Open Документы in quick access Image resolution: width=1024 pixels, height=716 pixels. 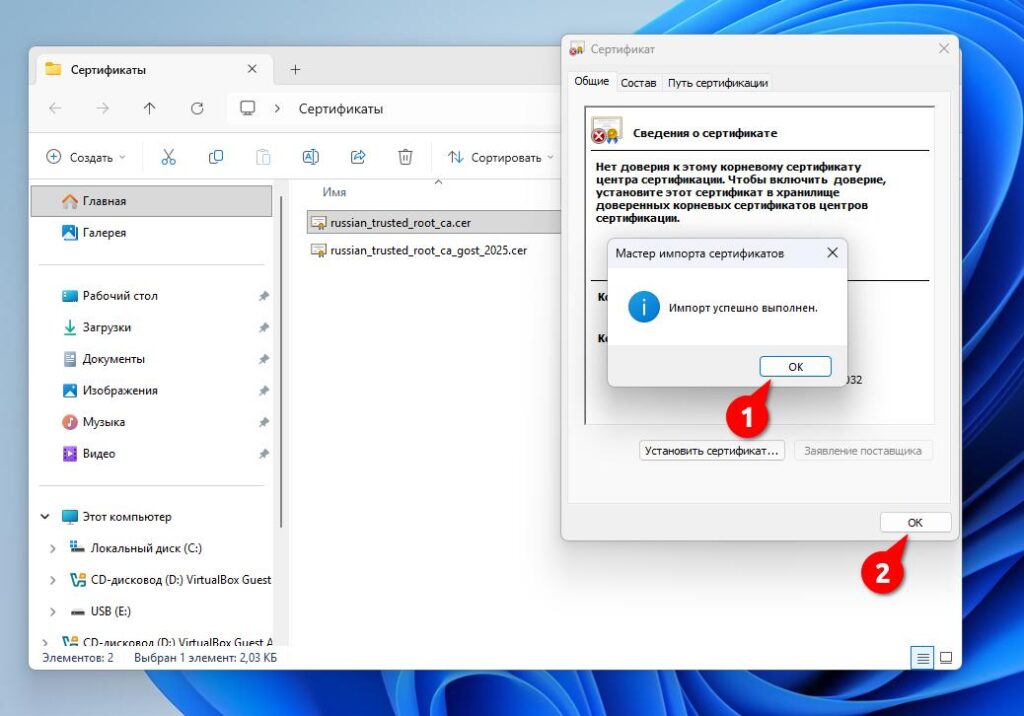(x=152, y=359)
